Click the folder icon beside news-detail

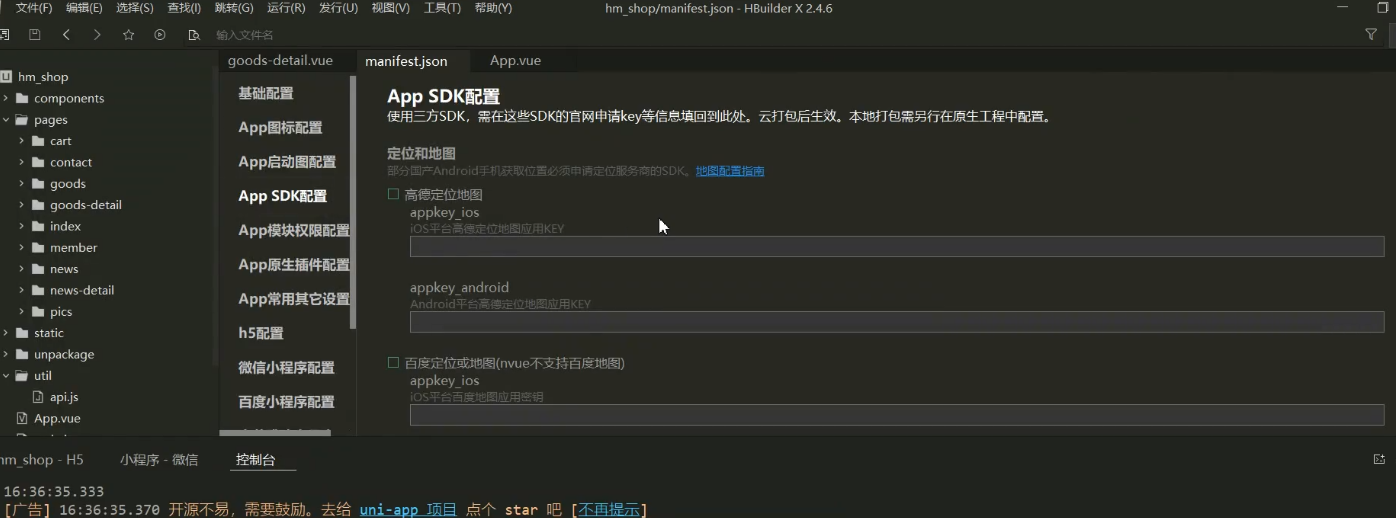(x=38, y=290)
